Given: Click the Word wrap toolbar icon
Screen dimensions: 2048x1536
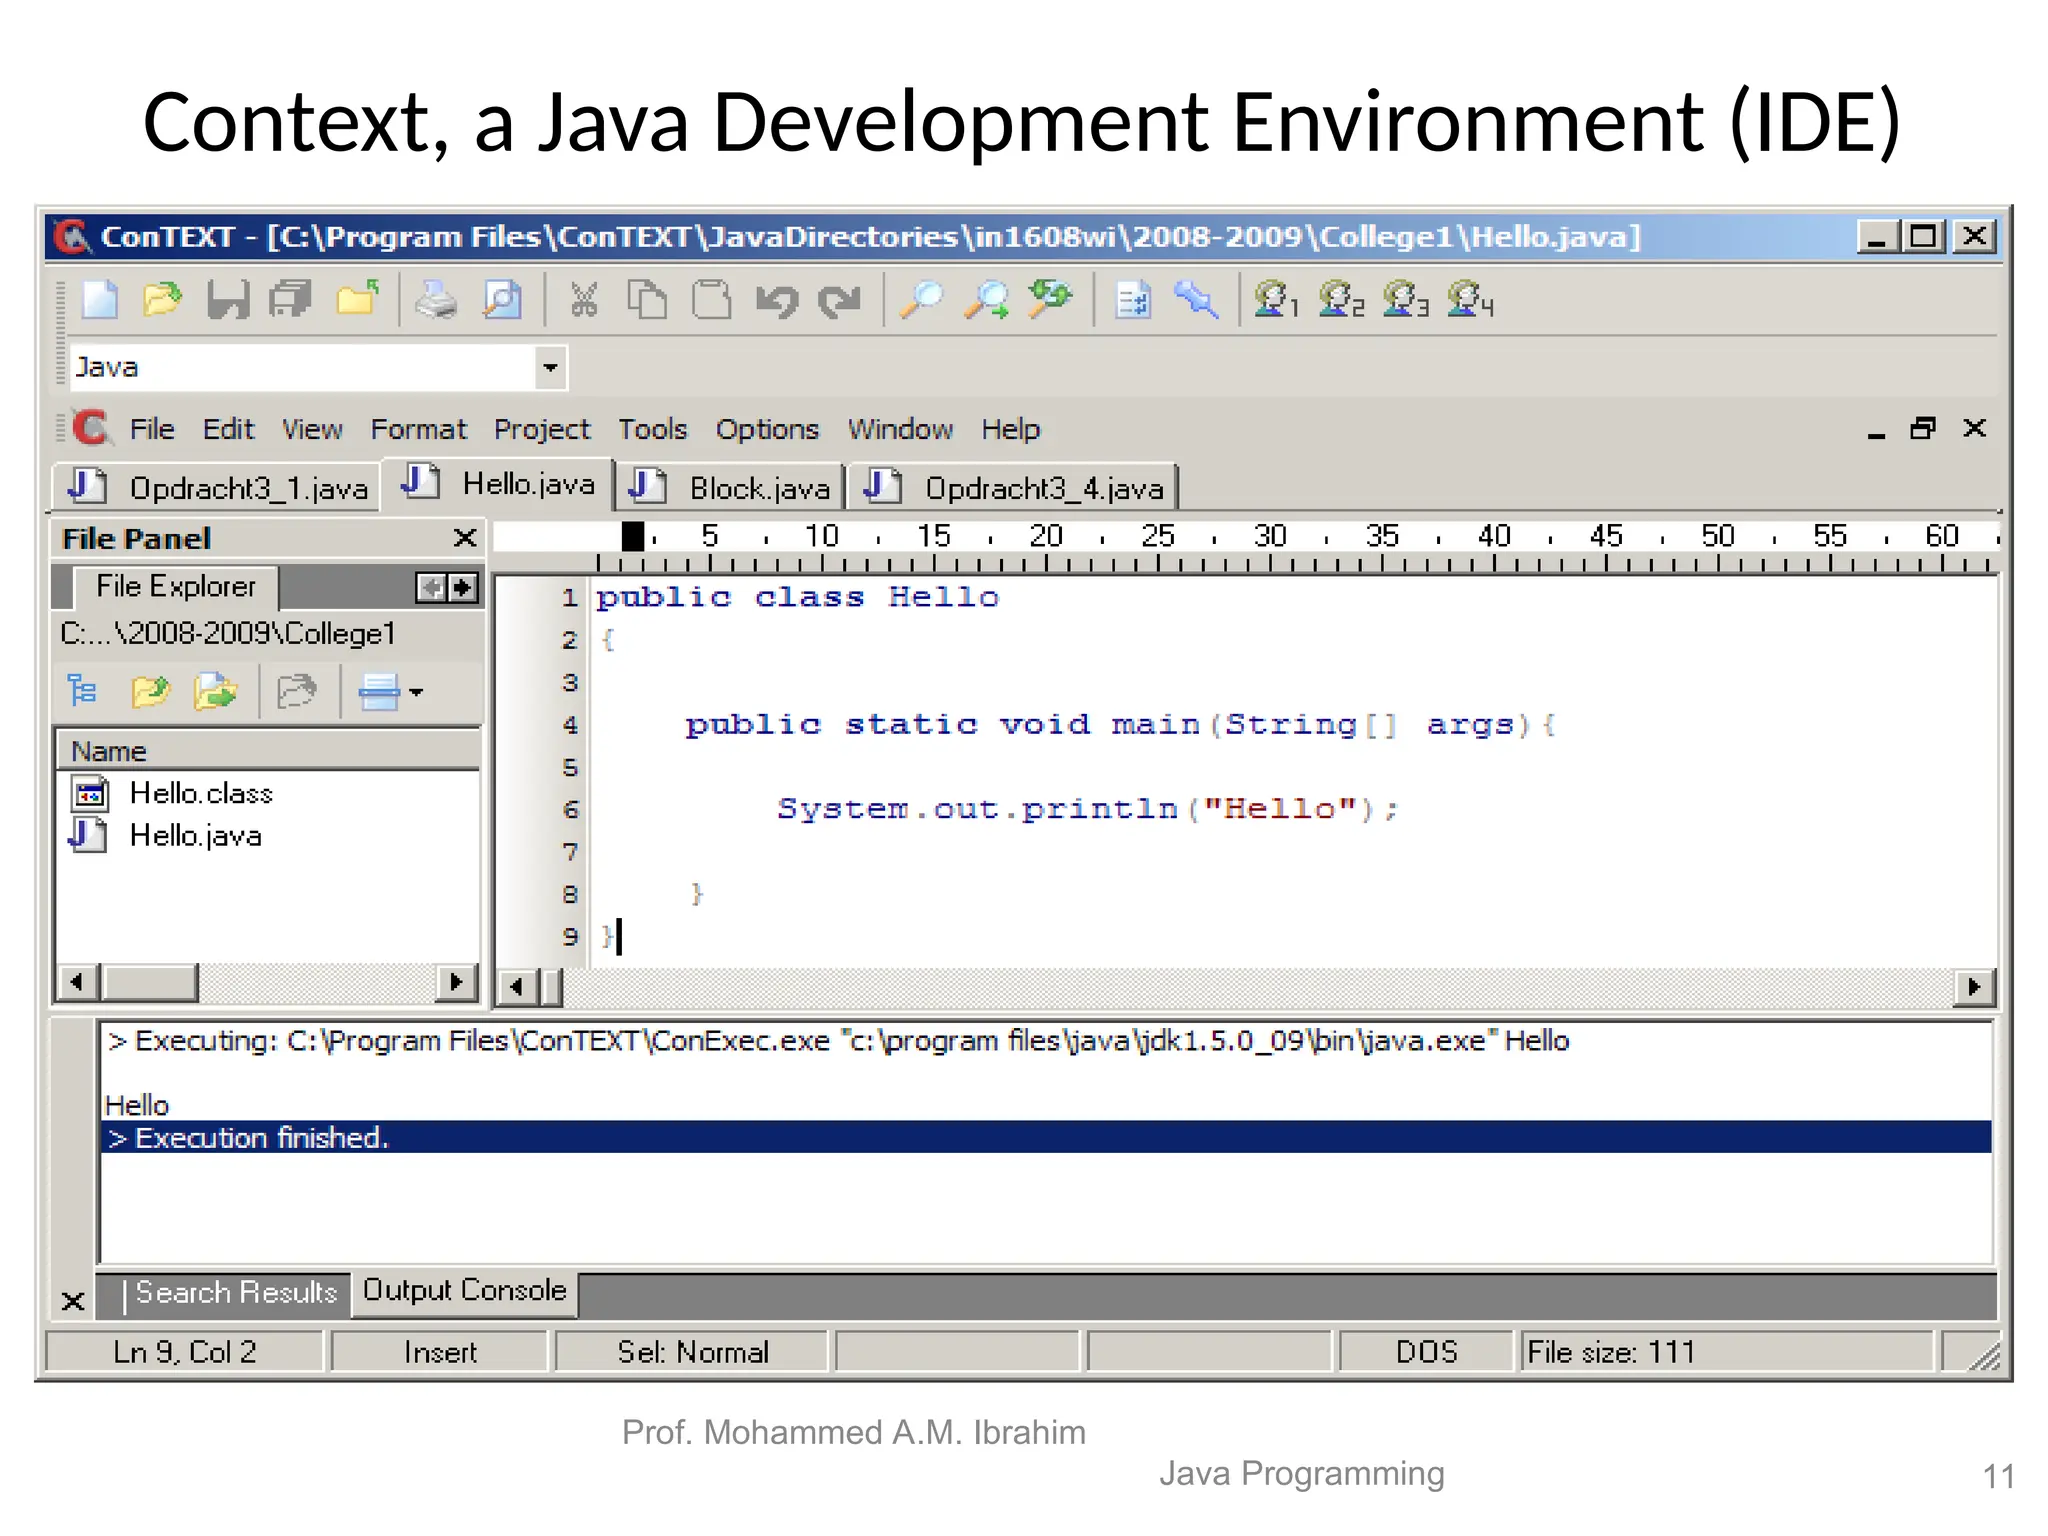Looking at the screenshot, I should coord(1133,300).
